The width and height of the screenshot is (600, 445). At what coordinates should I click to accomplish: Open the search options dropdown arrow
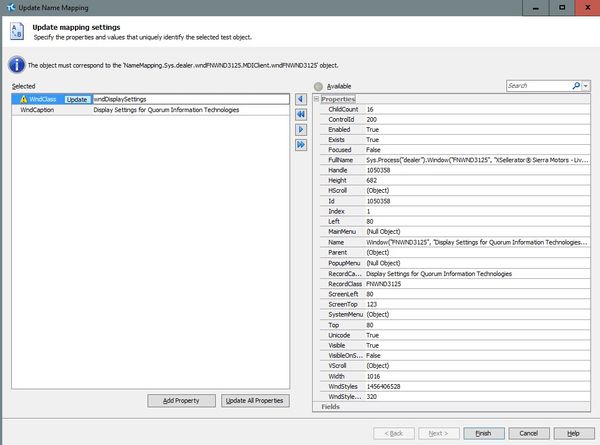pos(586,87)
